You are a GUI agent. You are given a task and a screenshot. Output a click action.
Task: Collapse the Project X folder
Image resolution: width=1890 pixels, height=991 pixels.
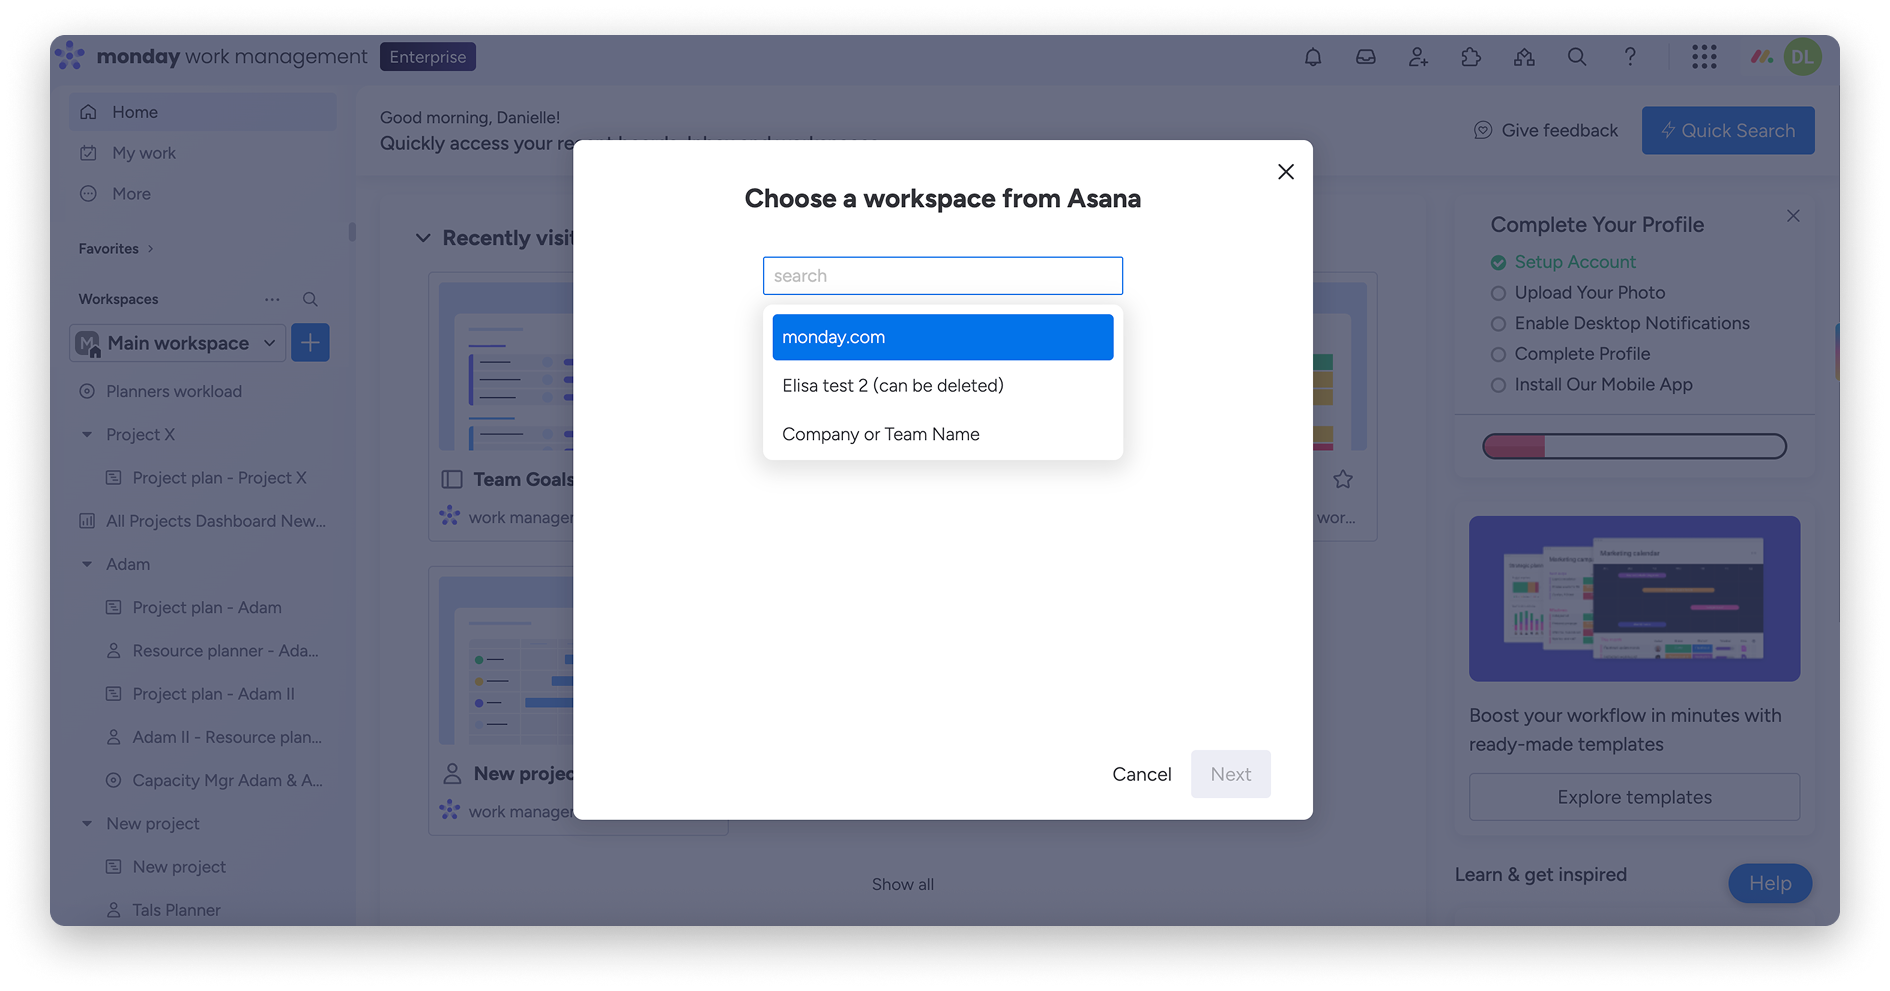(87, 435)
